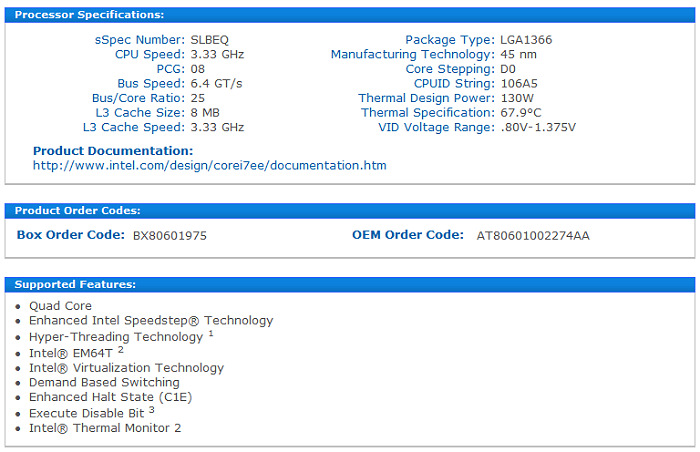The height and width of the screenshot is (452, 700).
Task: Click the Thermal Design Power value 130W
Action: pyautogui.click(x=516, y=98)
